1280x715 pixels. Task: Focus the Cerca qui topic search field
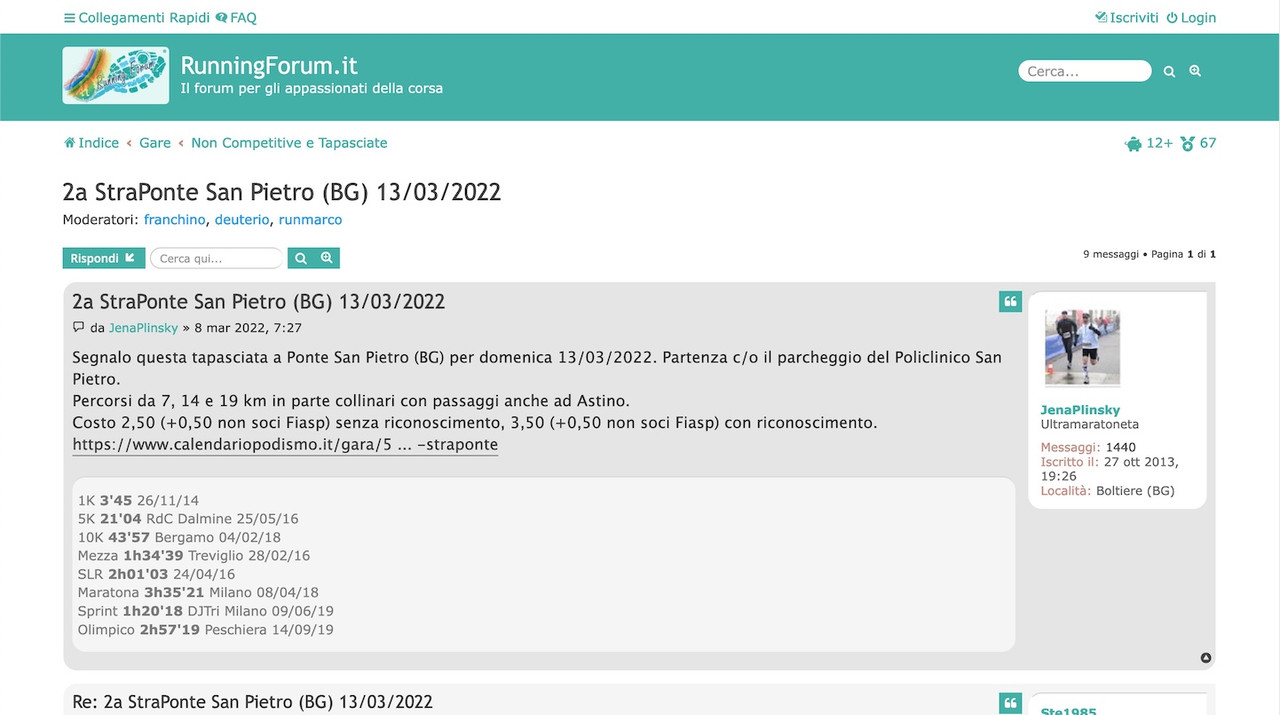click(217, 258)
